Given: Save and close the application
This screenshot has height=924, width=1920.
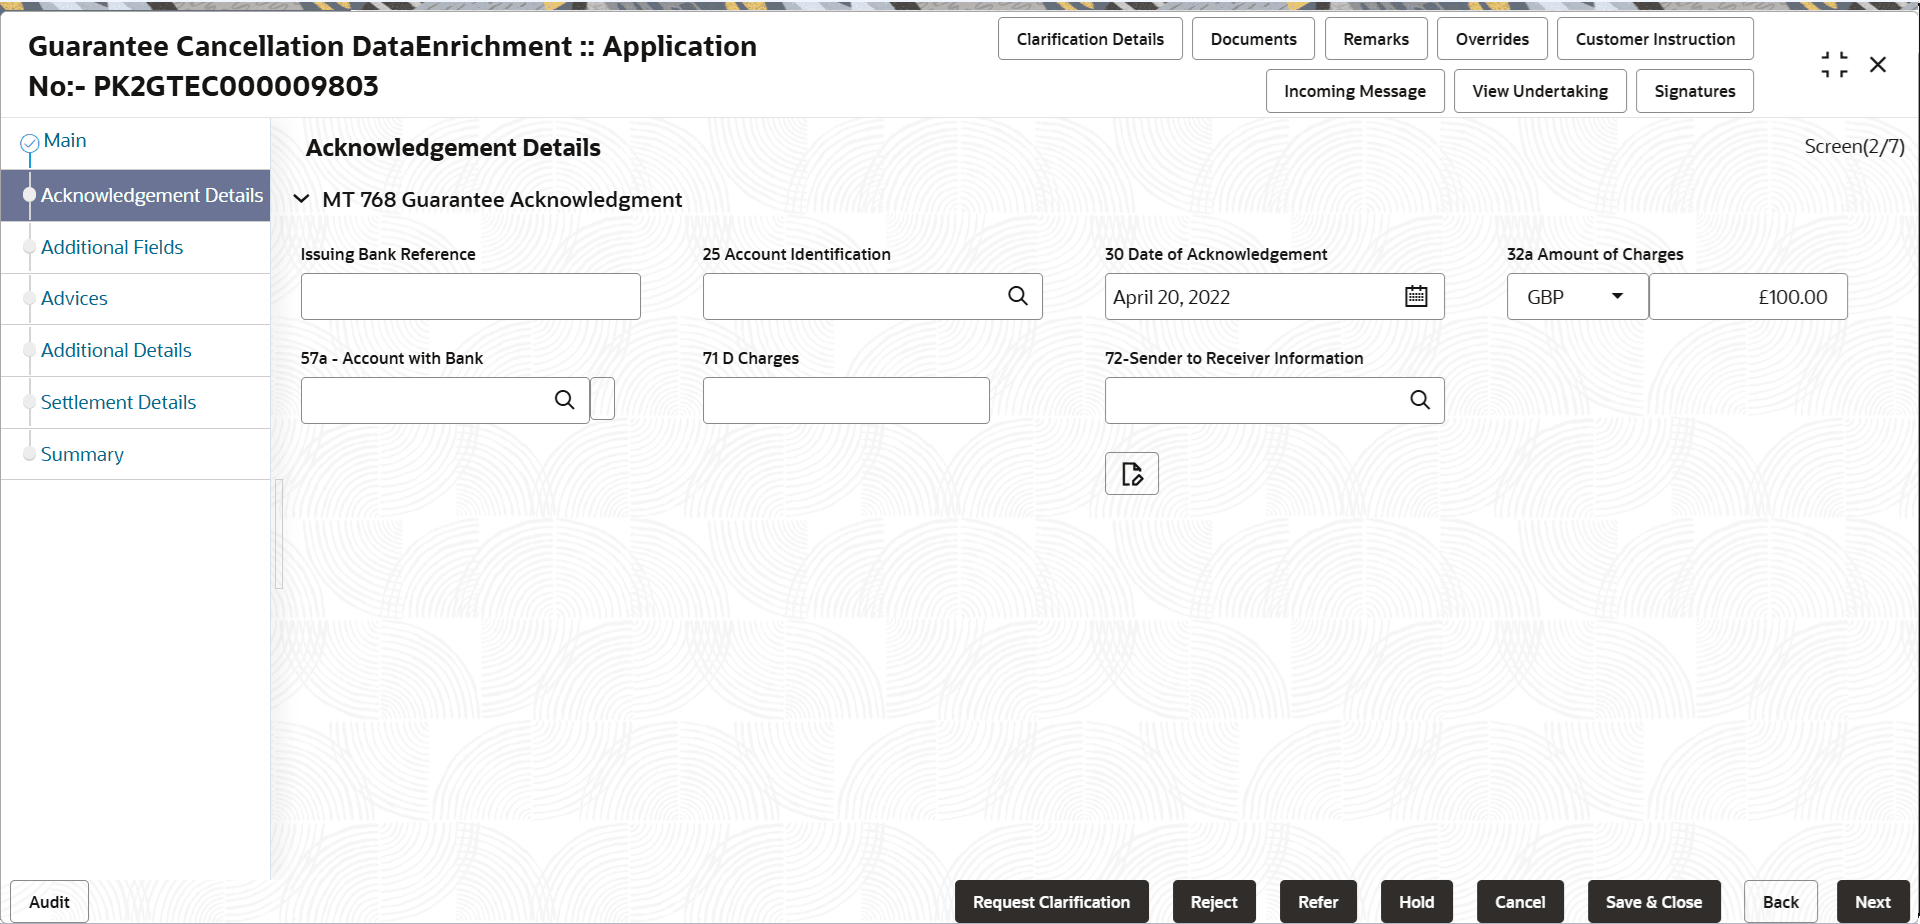Looking at the screenshot, I should pos(1654,901).
